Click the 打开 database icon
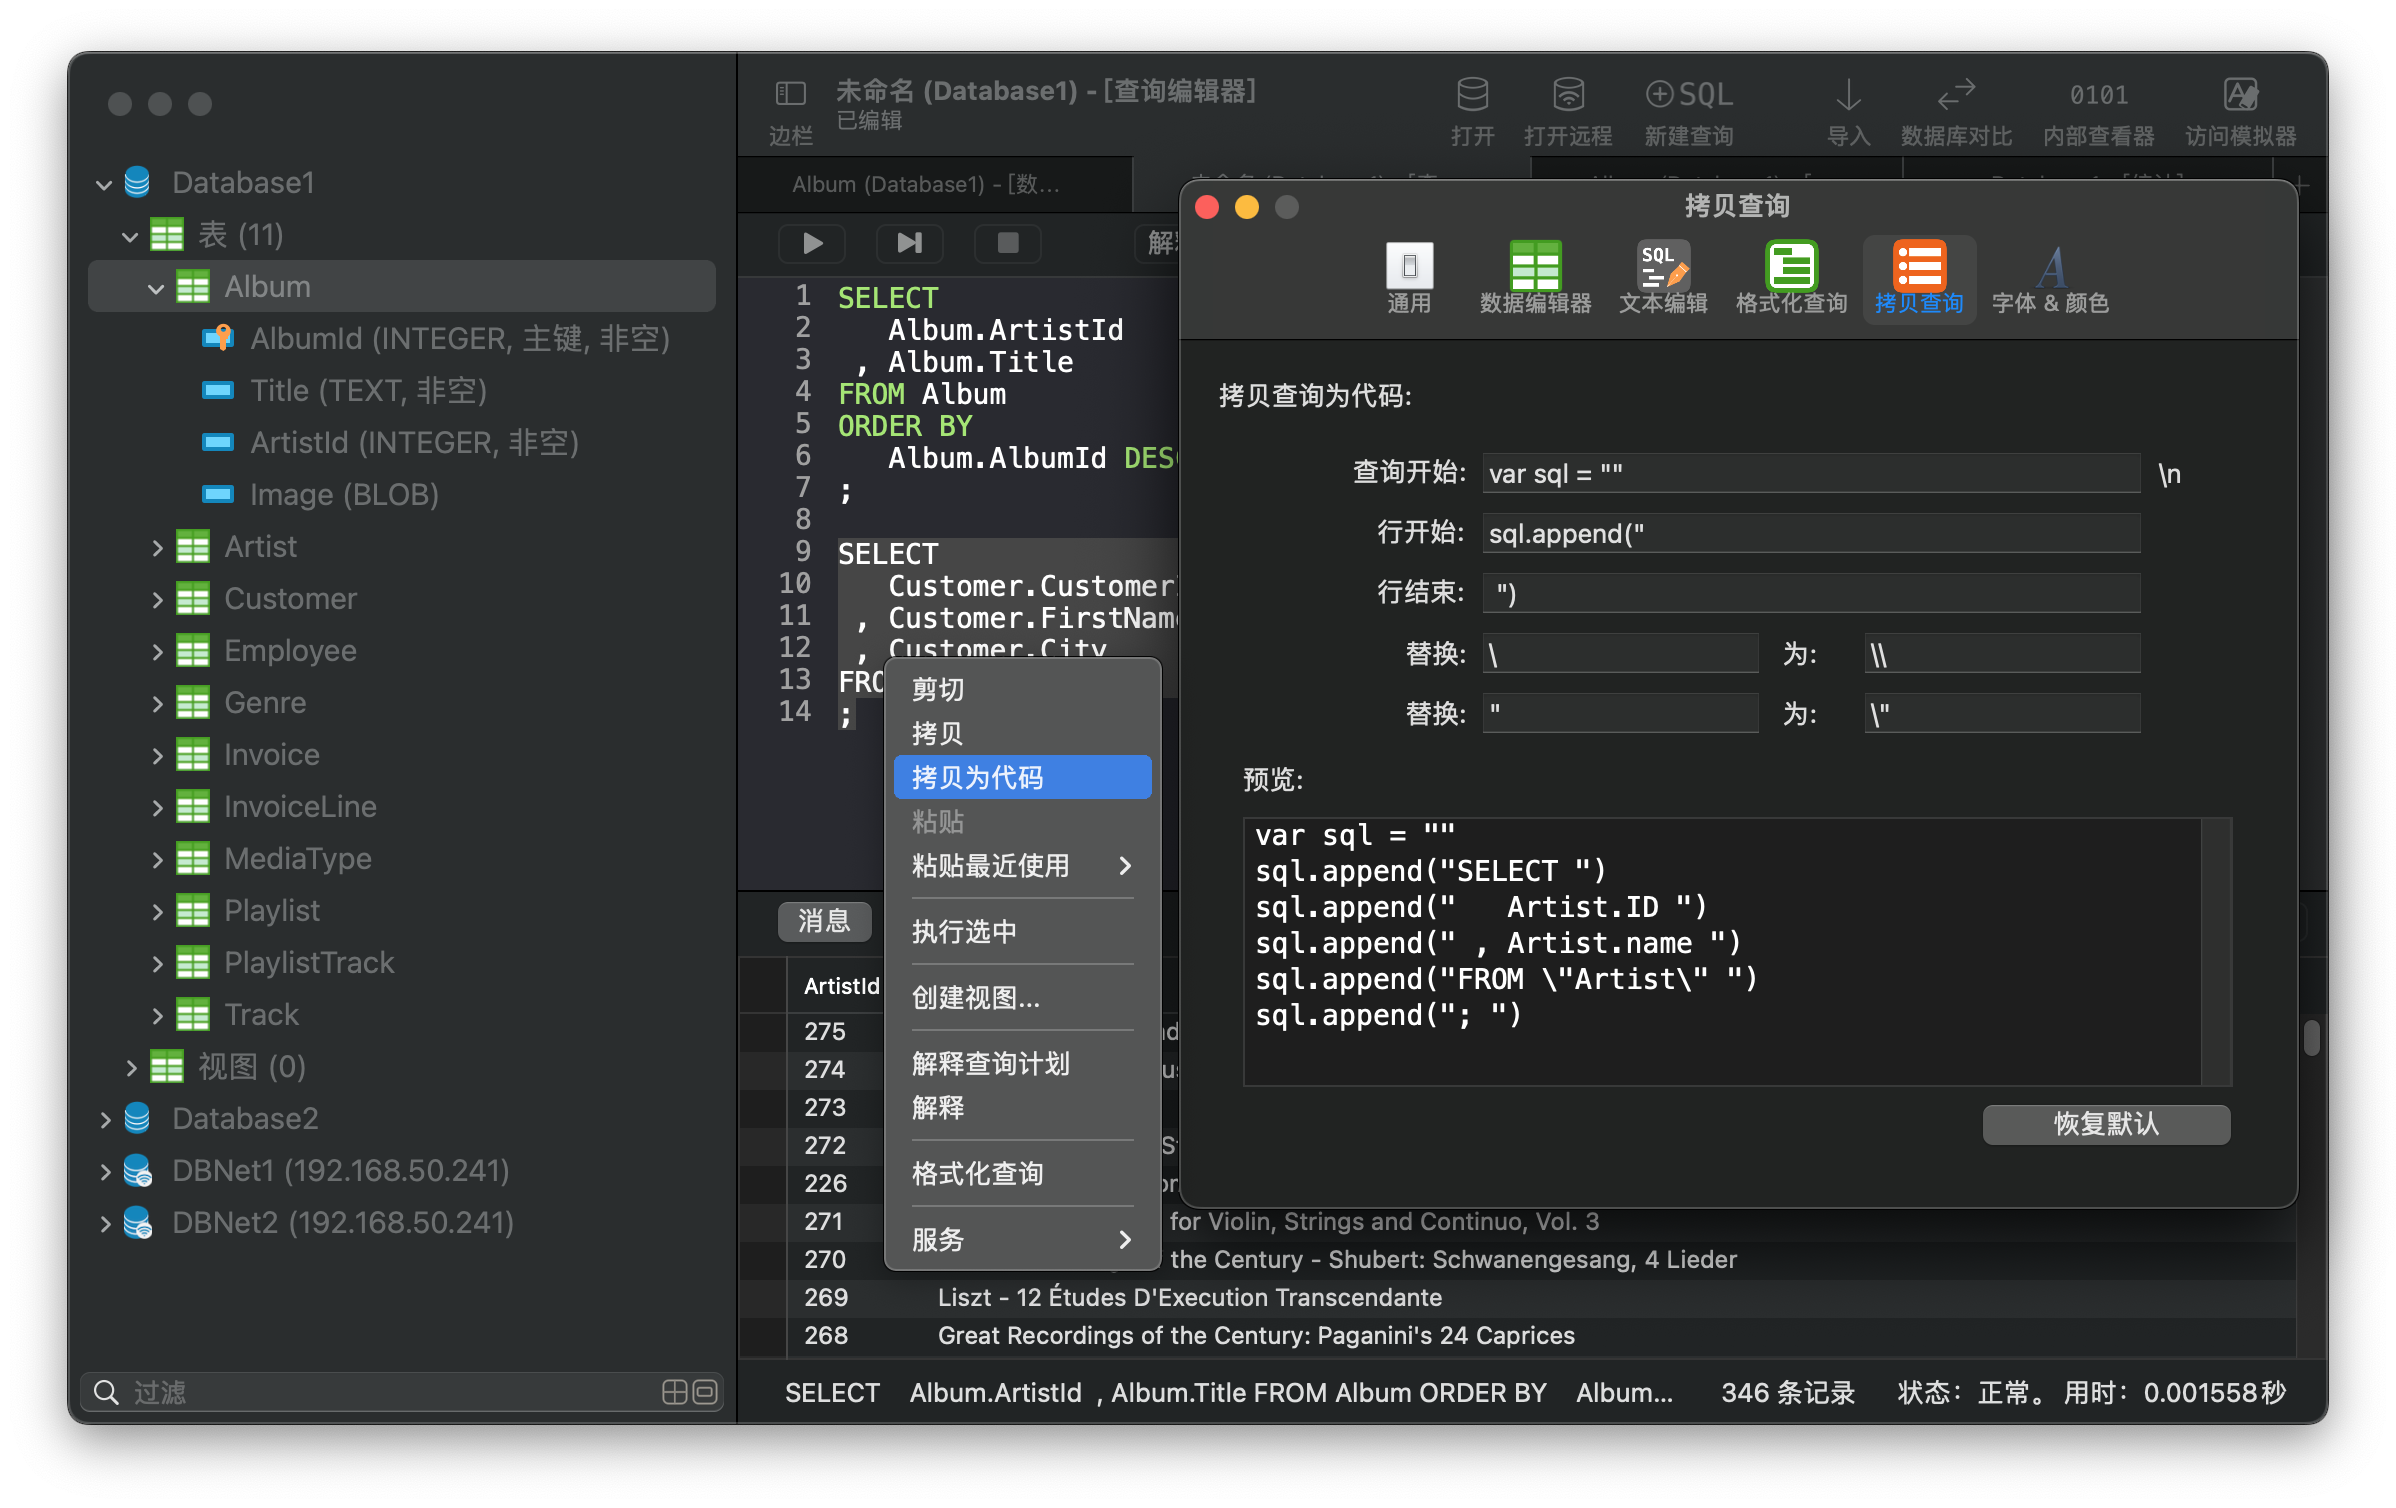 point(1472,95)
